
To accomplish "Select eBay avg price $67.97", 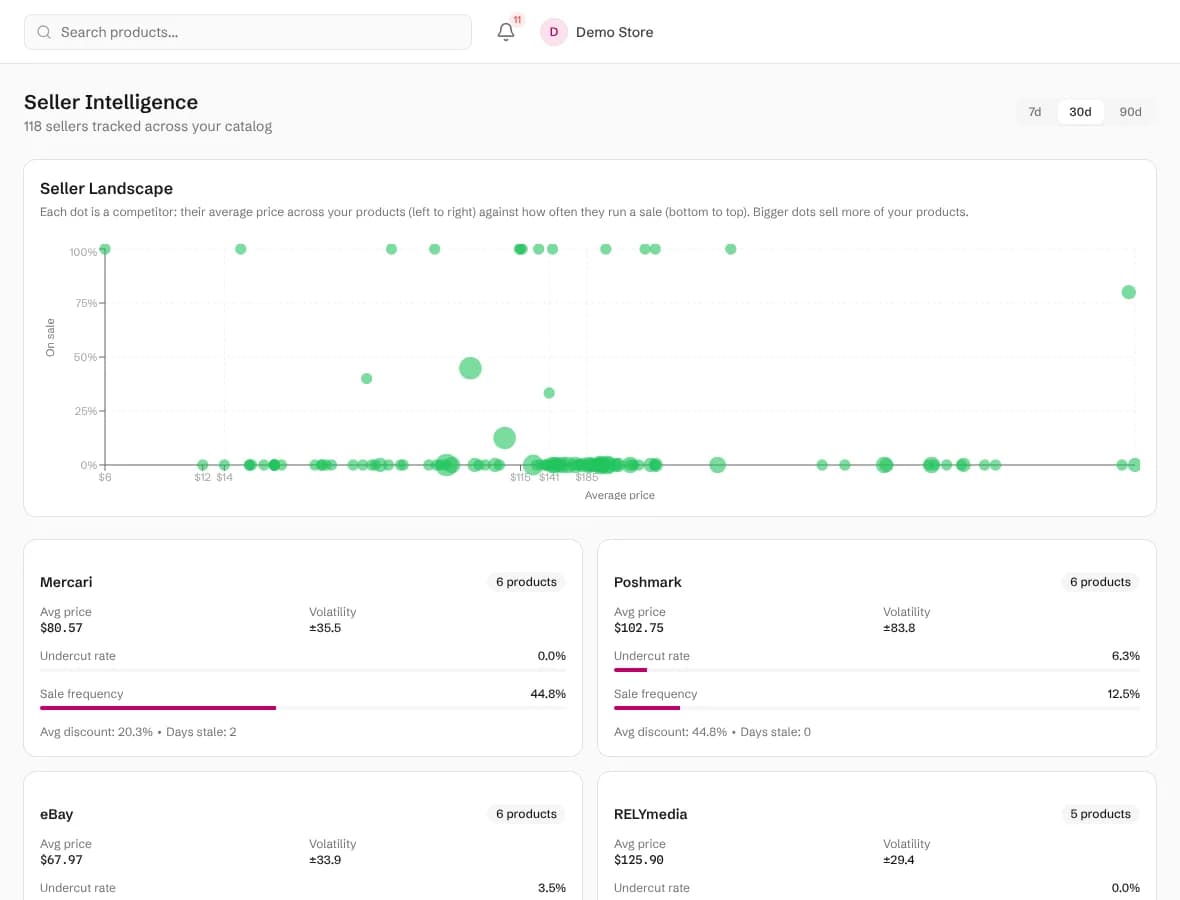I will 61,859.
